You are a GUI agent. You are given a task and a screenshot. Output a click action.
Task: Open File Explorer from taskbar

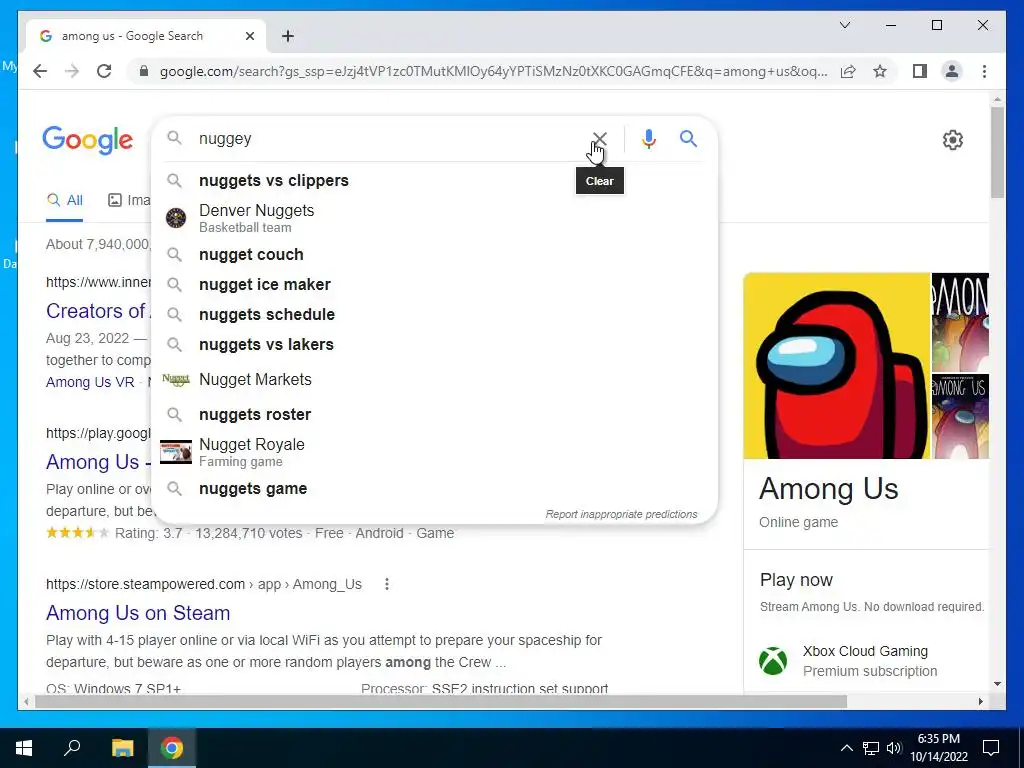point(122,748)
